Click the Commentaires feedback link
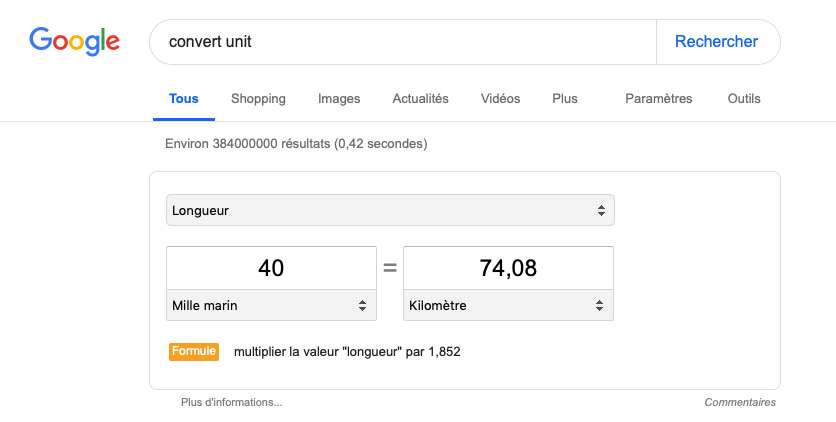Image resolution: width=836 pixels, height=422 pixels. tap(739, 403)
